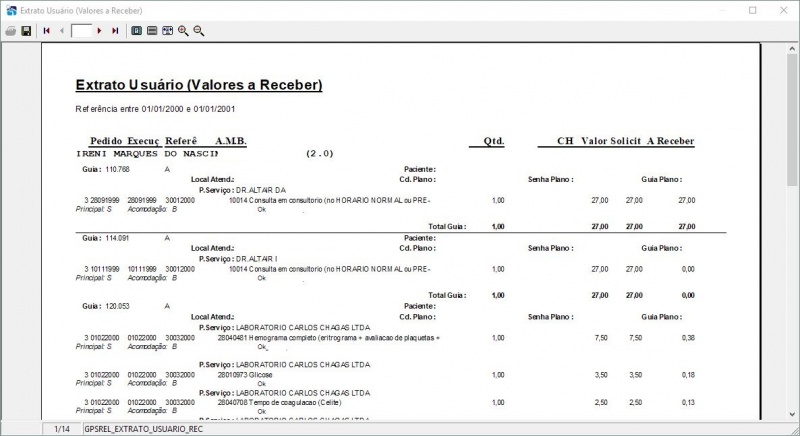The height and width of the screenshot is (436, 800).
Task: Click the Valor Solicit column header
Action: (611, 141)
